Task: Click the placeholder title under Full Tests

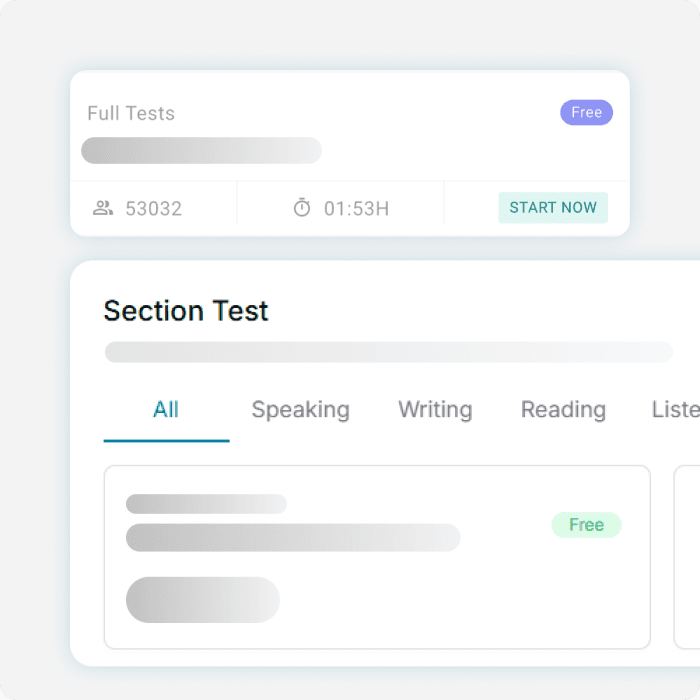Action: (201, 151)
